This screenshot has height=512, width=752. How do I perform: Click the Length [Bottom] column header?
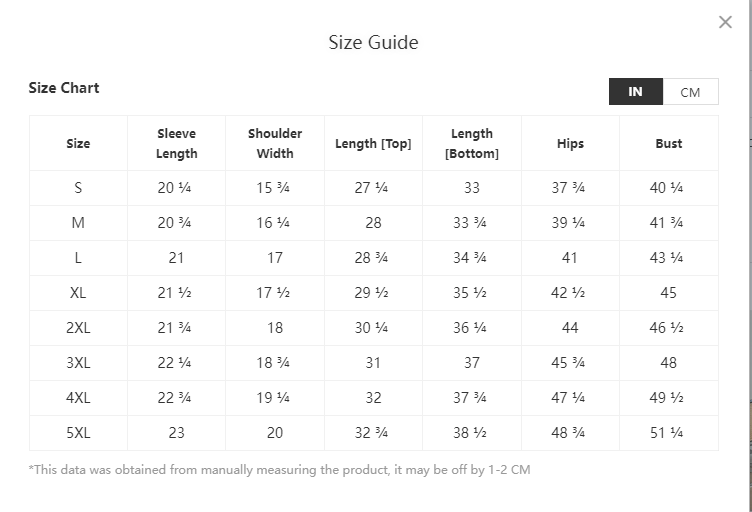(x=471, y=144)
